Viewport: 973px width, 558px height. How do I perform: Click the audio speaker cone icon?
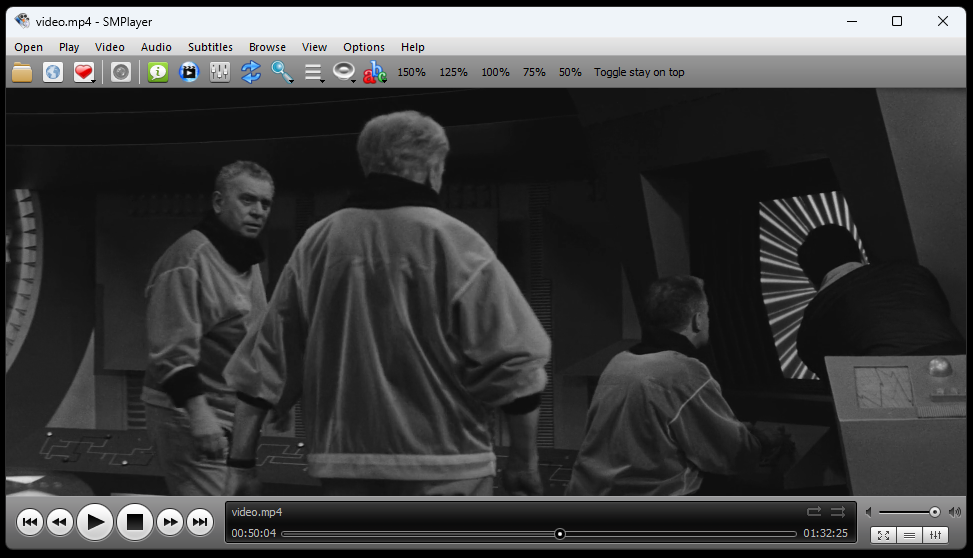point(343,72)
